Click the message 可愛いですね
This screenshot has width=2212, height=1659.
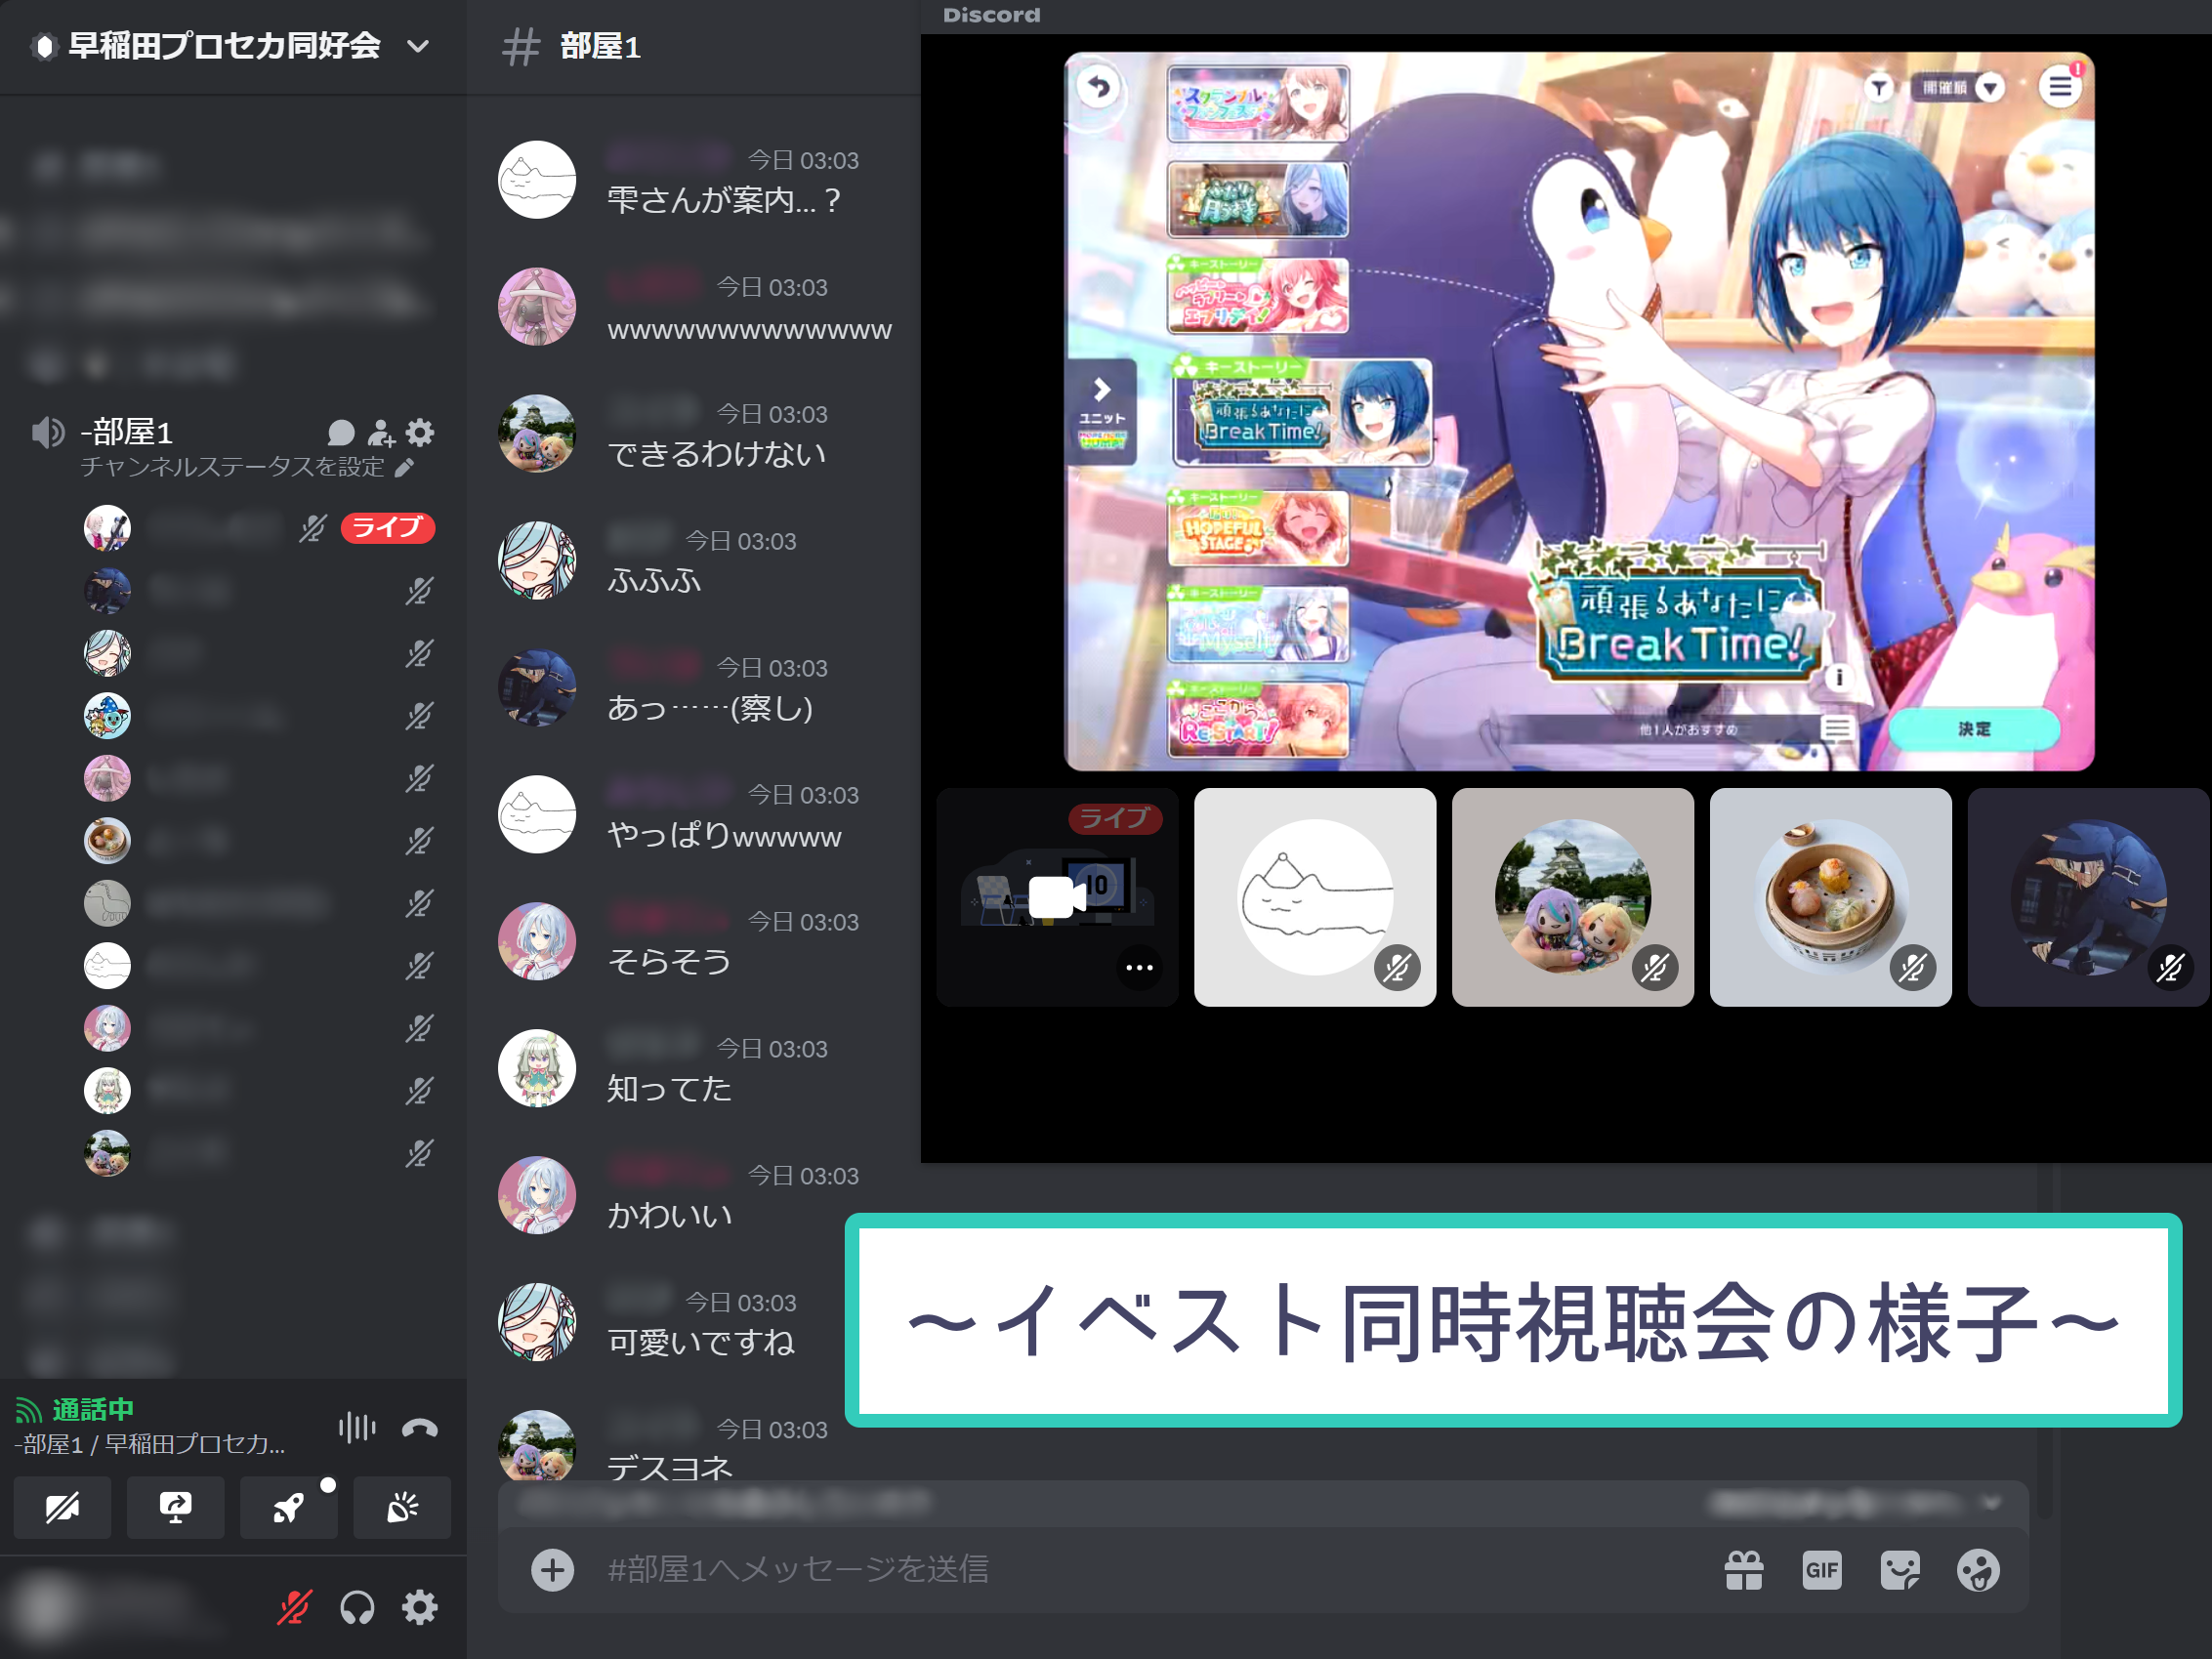pyautogui.click(x=701, y=1343)
